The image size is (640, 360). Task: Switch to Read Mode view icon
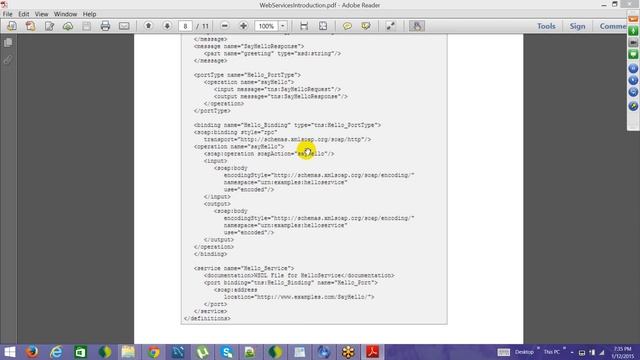tap(391, 26)
